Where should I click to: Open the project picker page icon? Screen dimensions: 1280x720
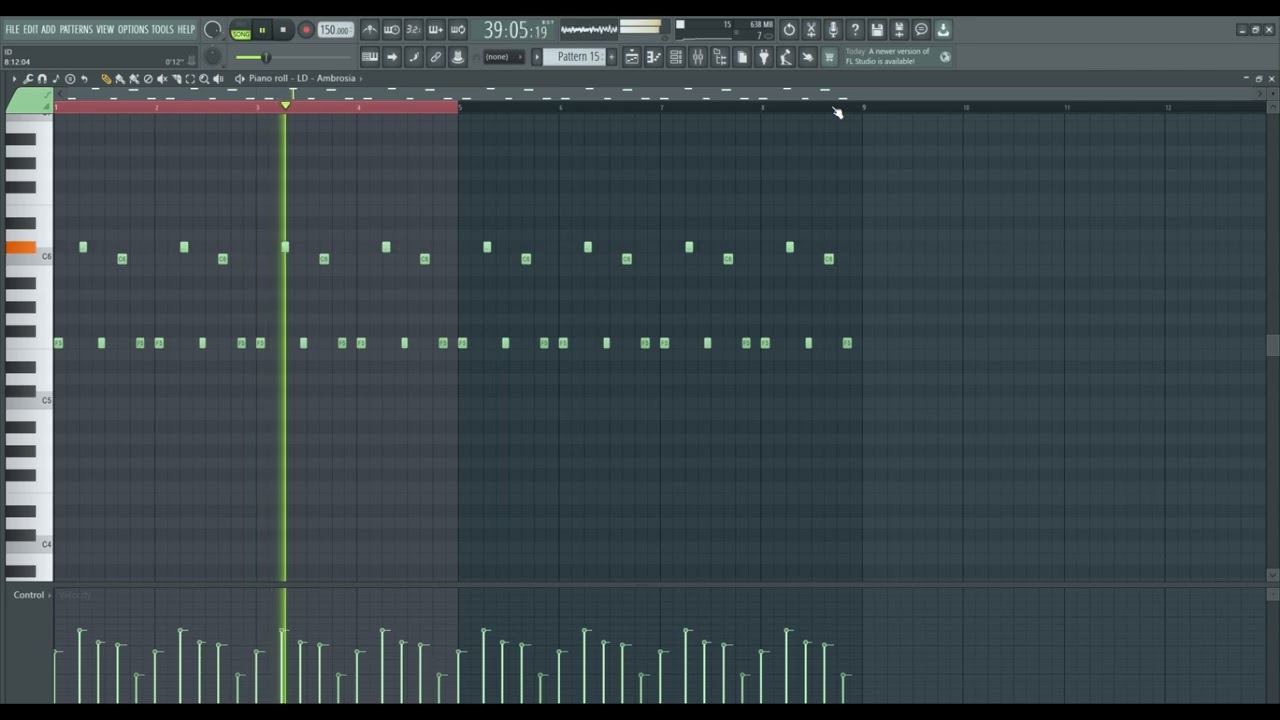(742, 57)
